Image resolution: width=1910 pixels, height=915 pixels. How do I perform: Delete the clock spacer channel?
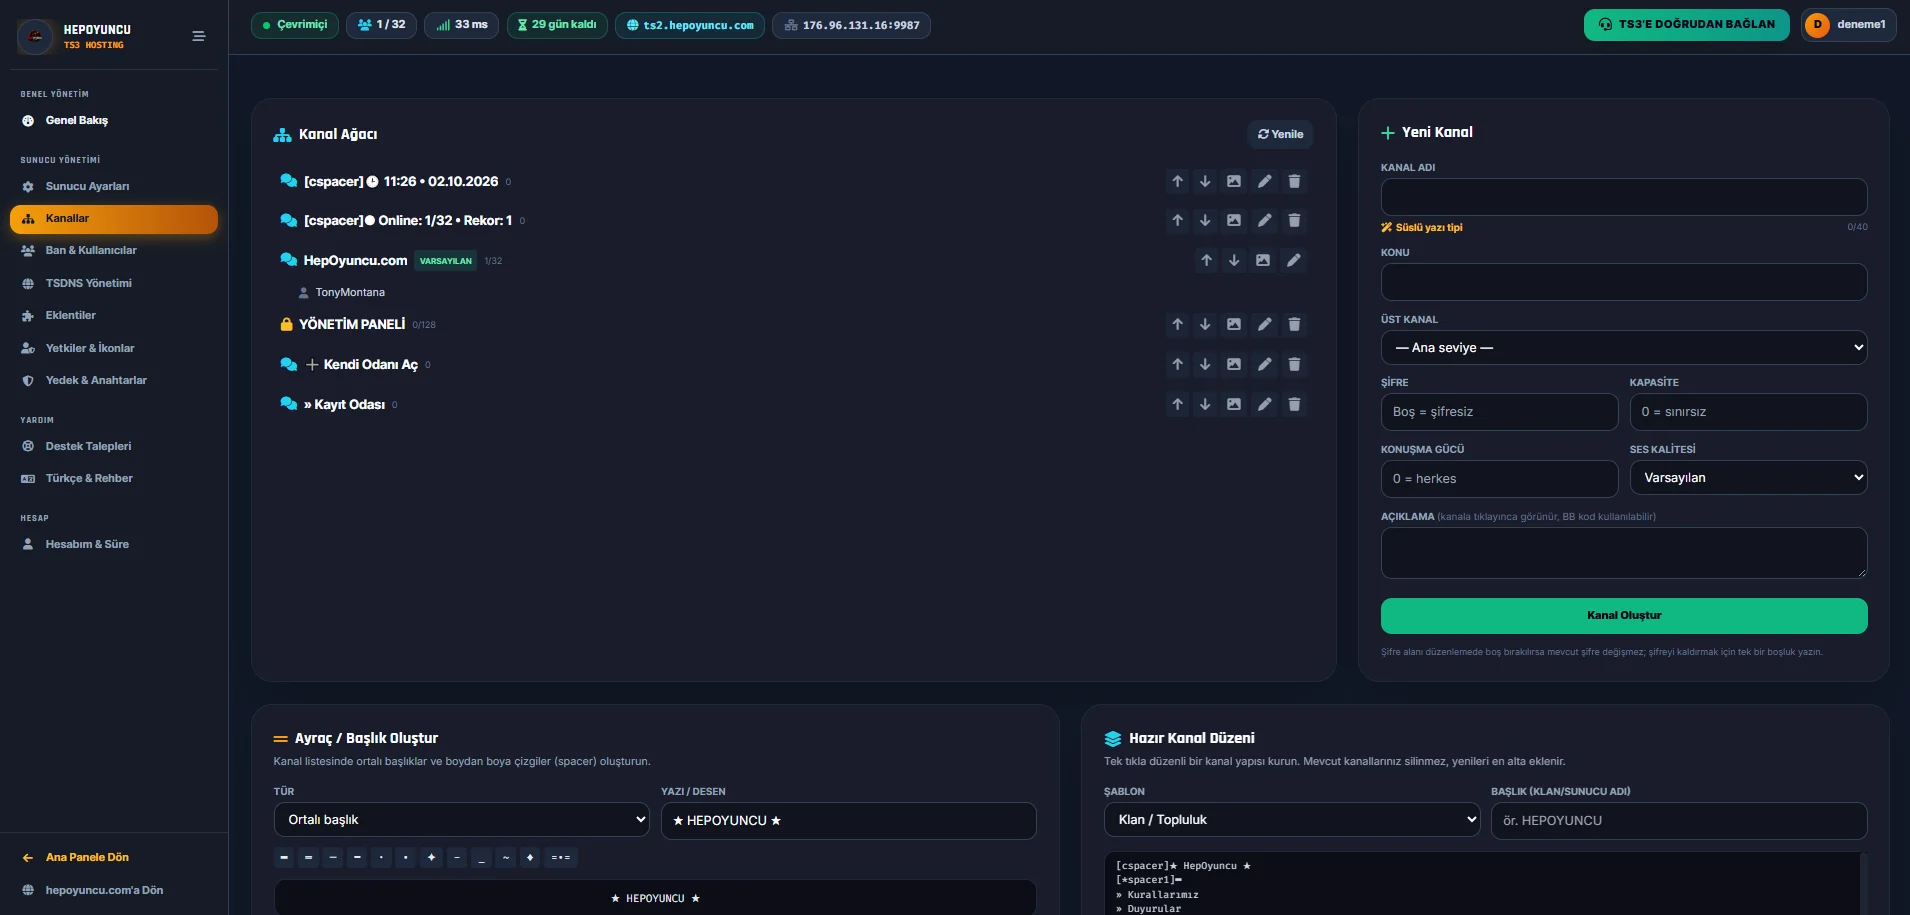[1294, 181]
